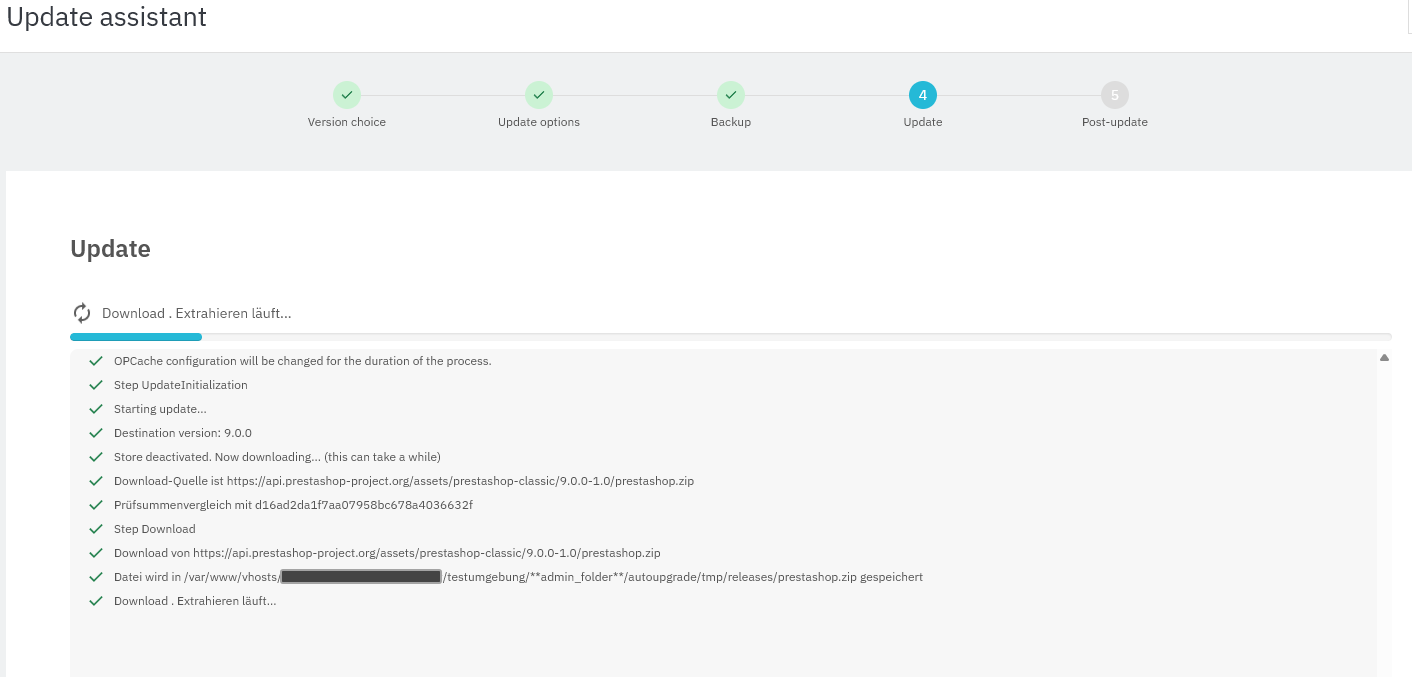Click checkmark beside last Extrahieren läuft log entry

(96, 601)
